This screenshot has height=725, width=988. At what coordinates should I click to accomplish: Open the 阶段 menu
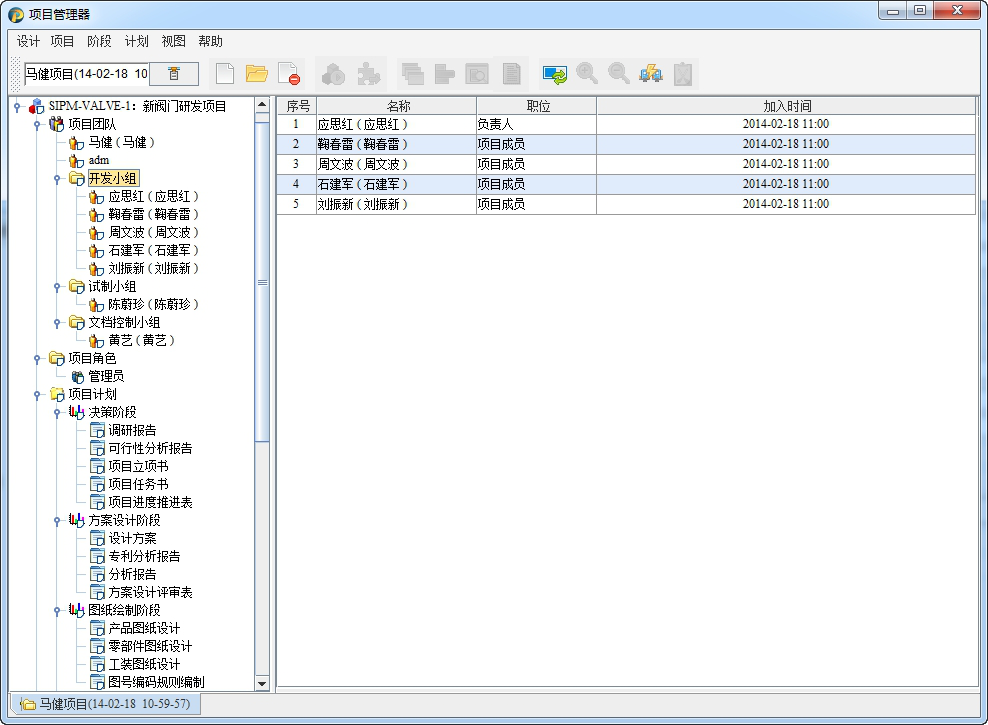(x=99, y=42)
